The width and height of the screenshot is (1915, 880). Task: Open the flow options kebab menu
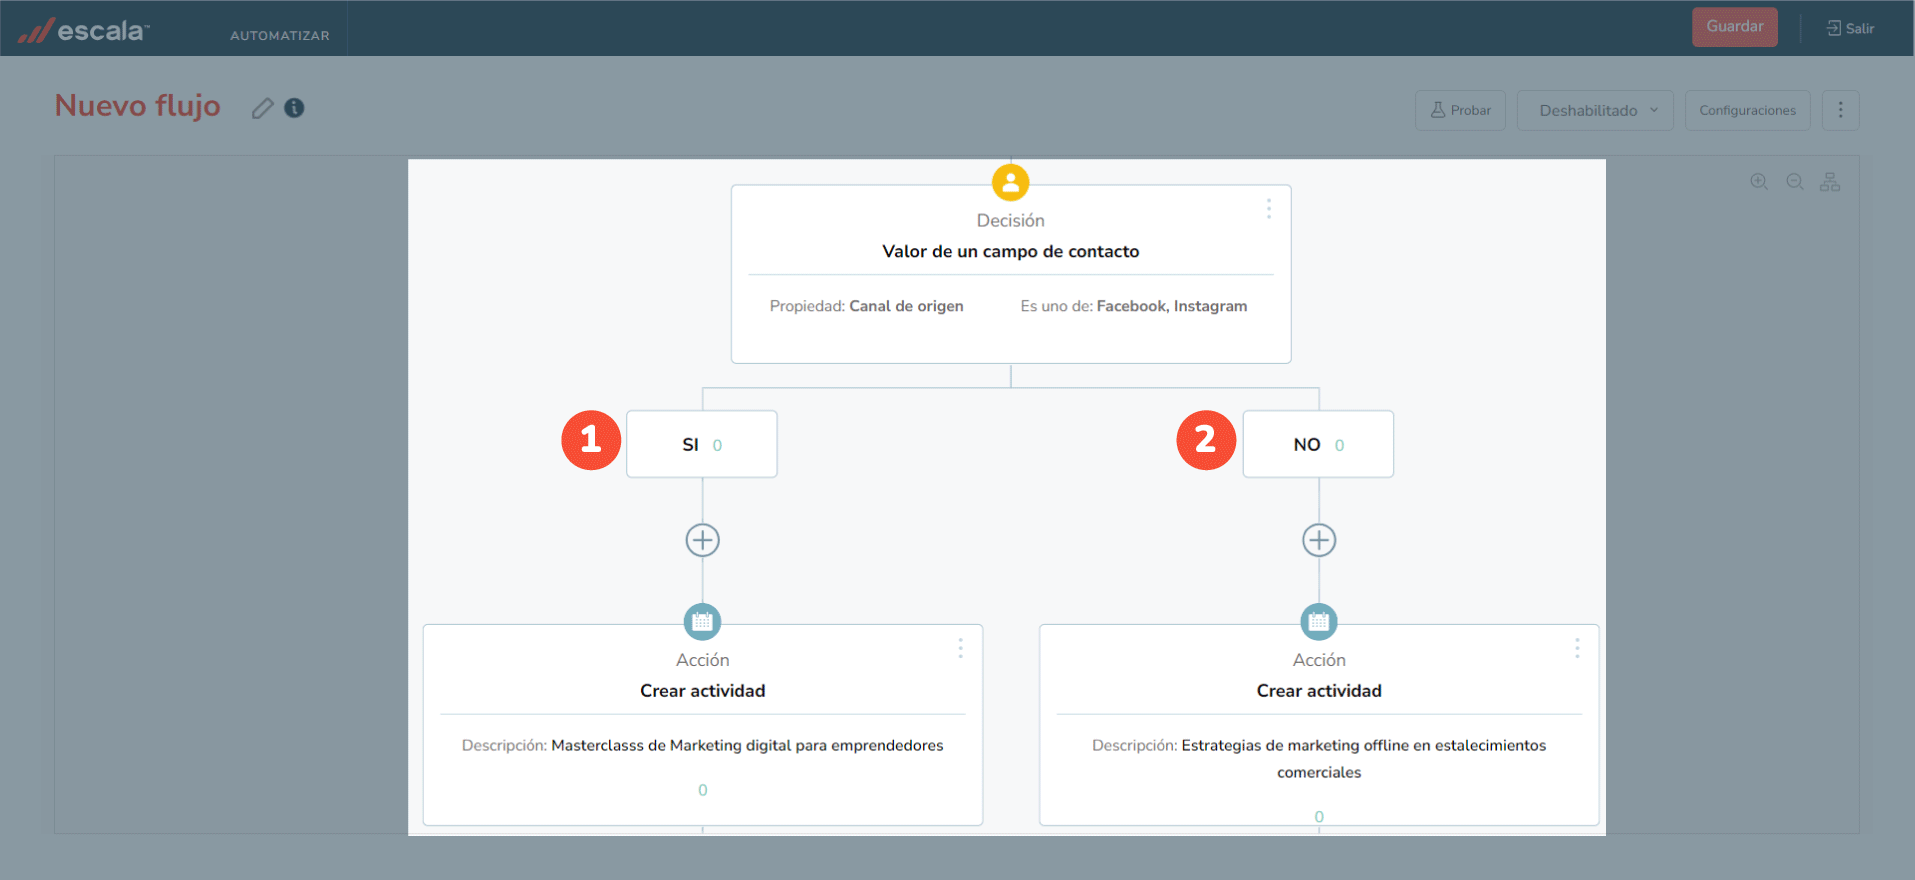click(x=1840, y=110)
